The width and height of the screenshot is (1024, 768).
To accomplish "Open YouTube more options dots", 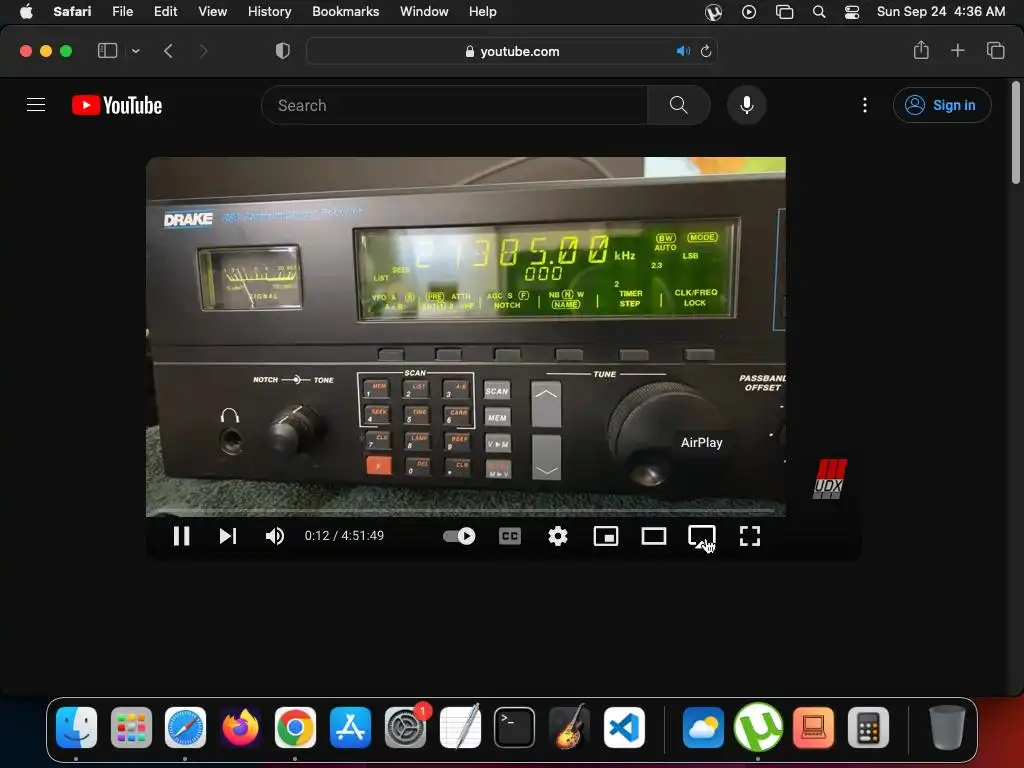I will point(865,105).
